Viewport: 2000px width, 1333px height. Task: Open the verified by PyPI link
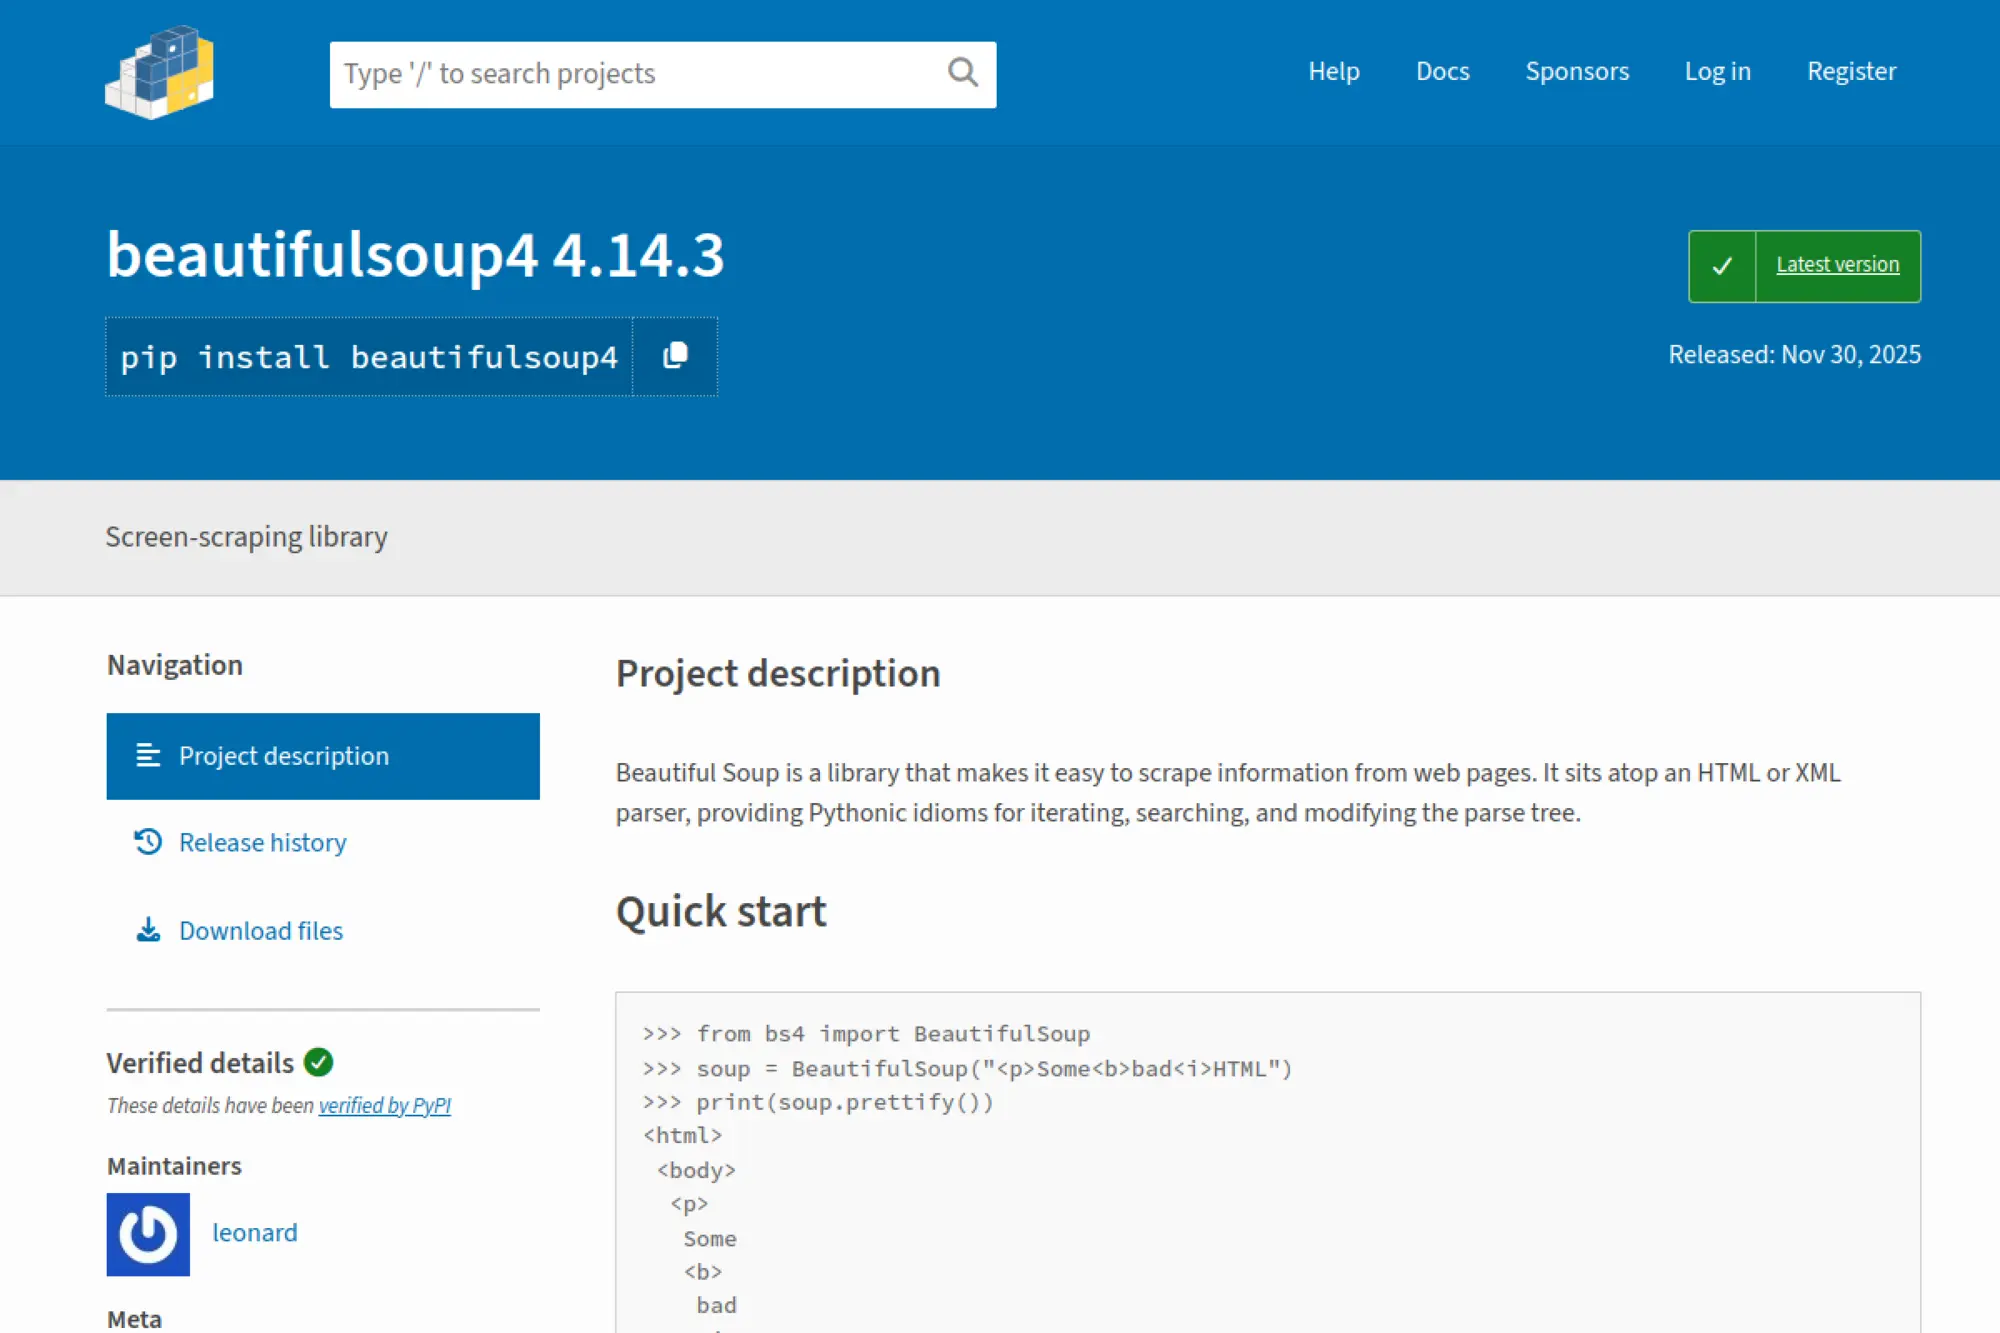pyautogui.click(x=384, y=1105)
